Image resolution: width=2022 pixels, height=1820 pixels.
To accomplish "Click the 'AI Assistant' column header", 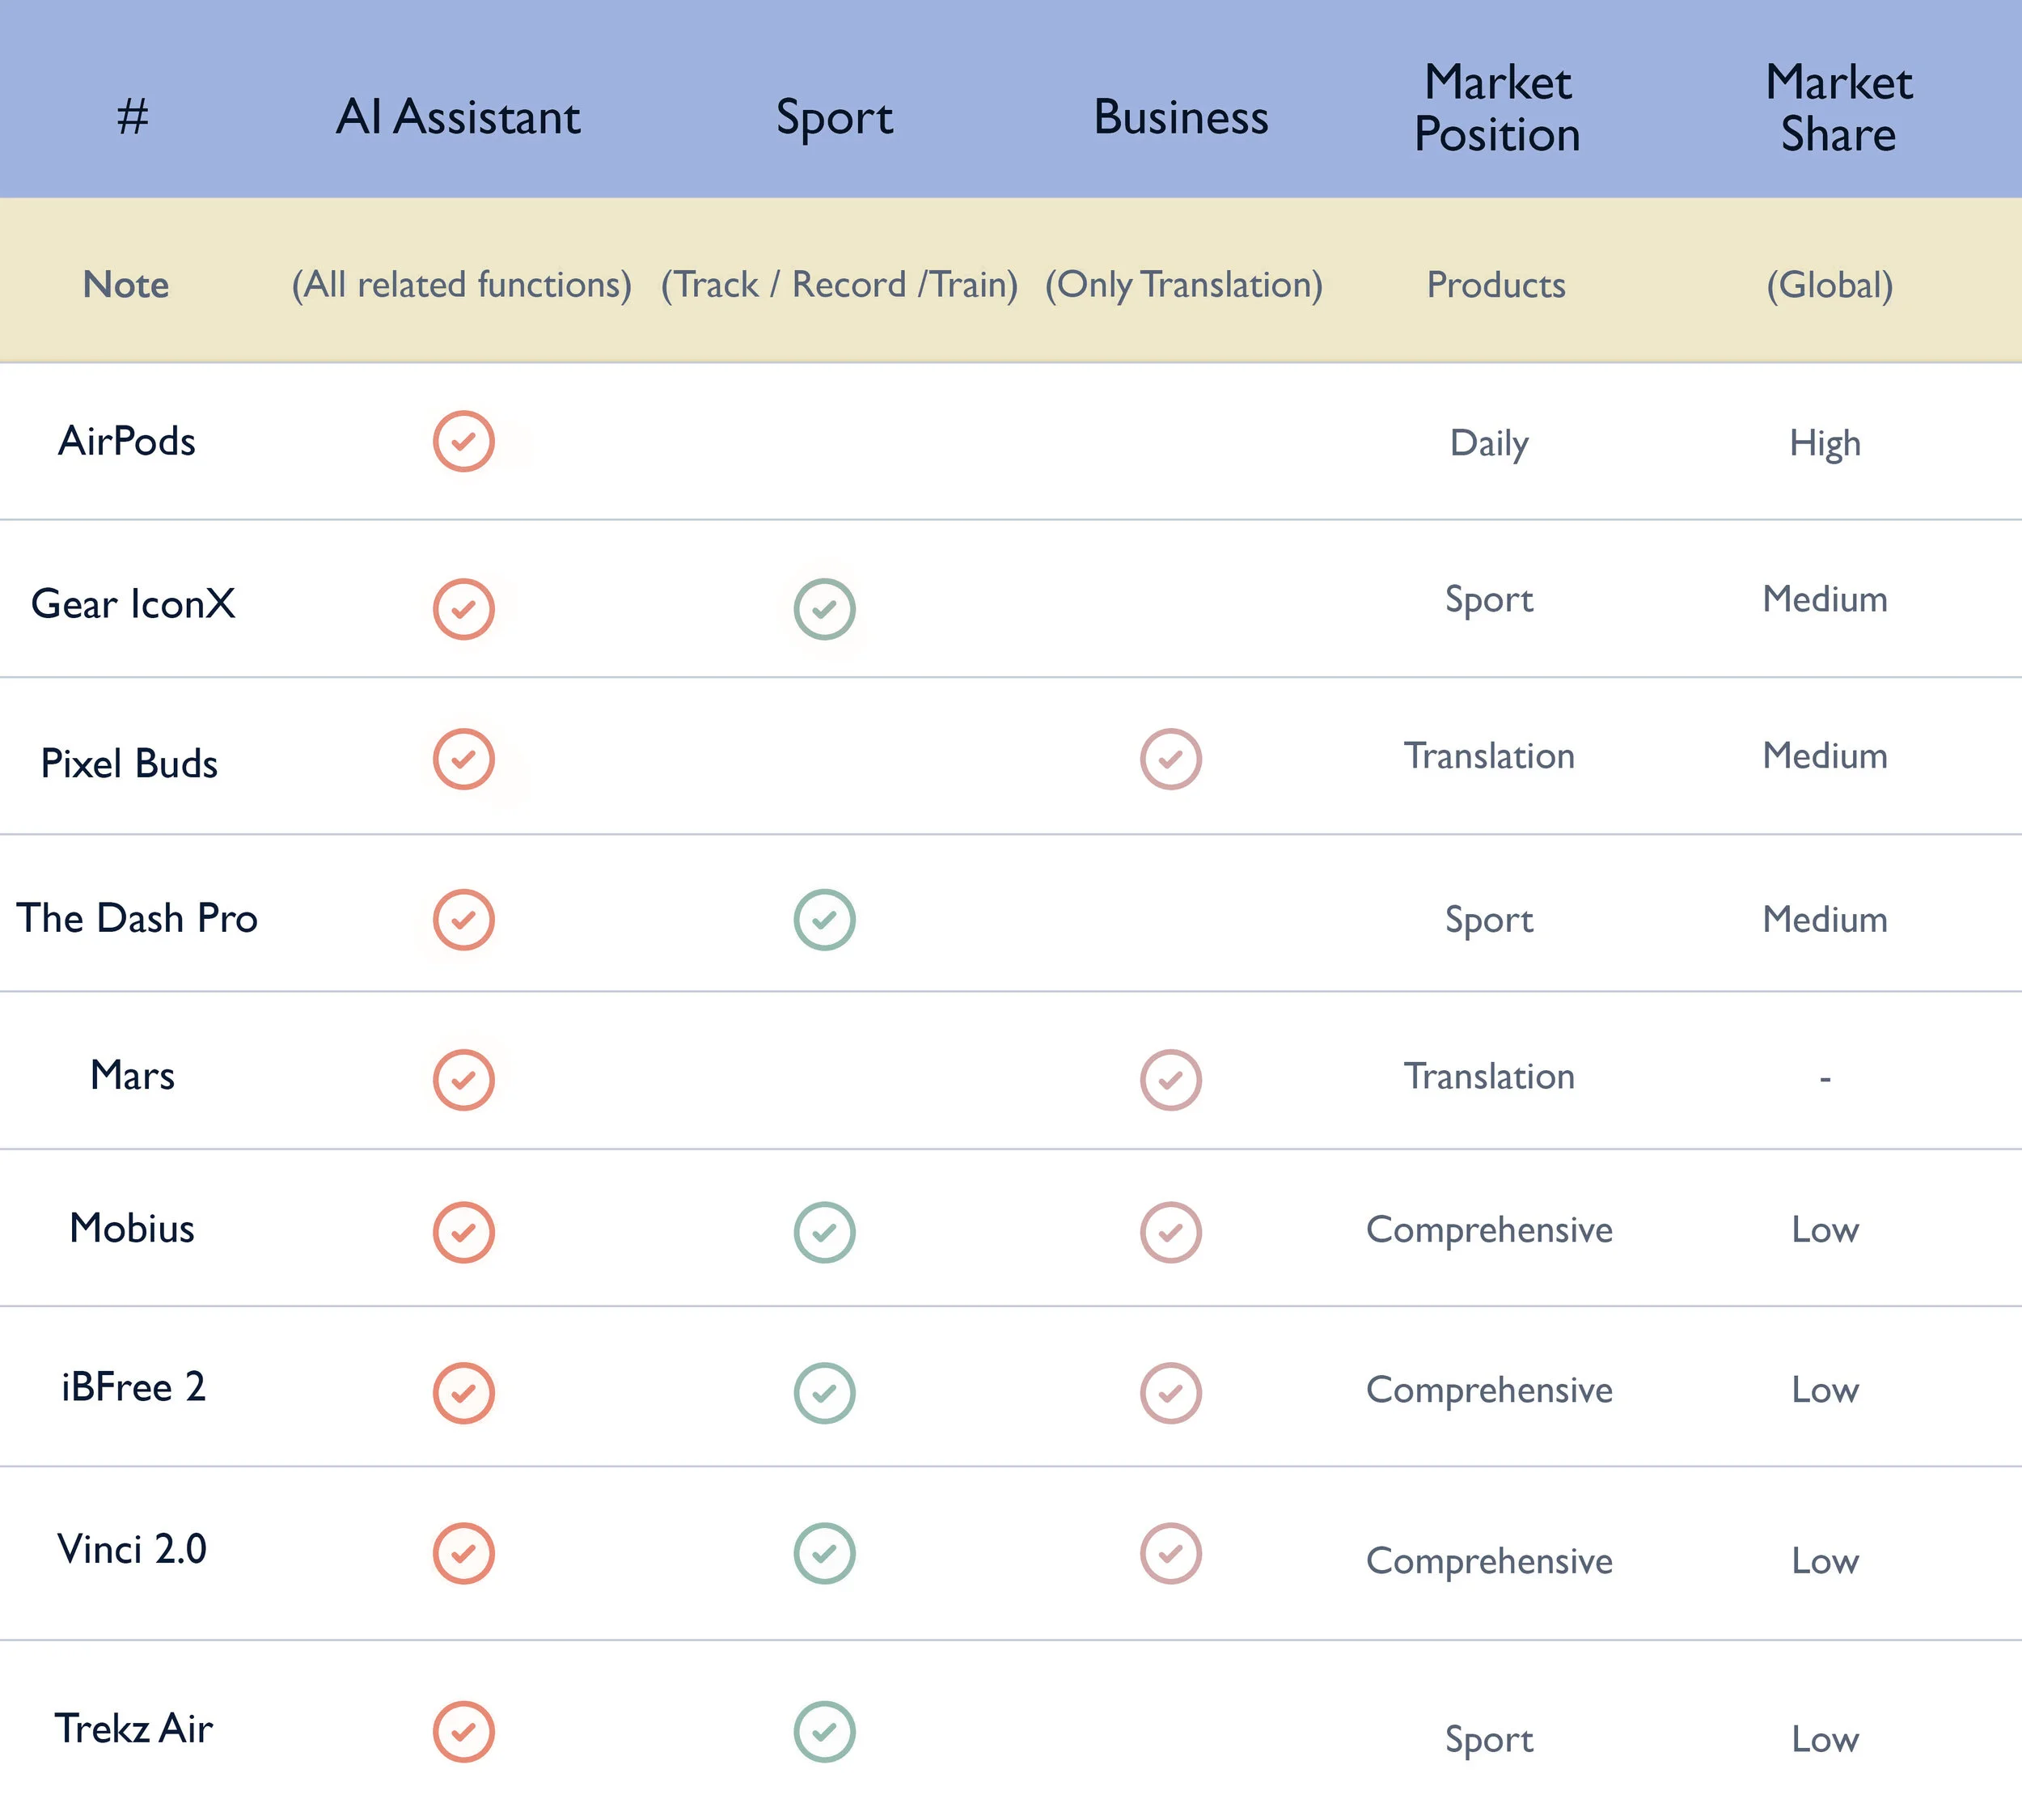I will pos(458,117).
